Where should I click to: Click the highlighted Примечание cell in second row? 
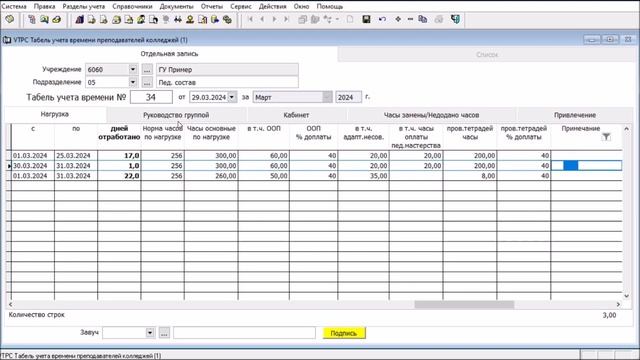[587, 166]
